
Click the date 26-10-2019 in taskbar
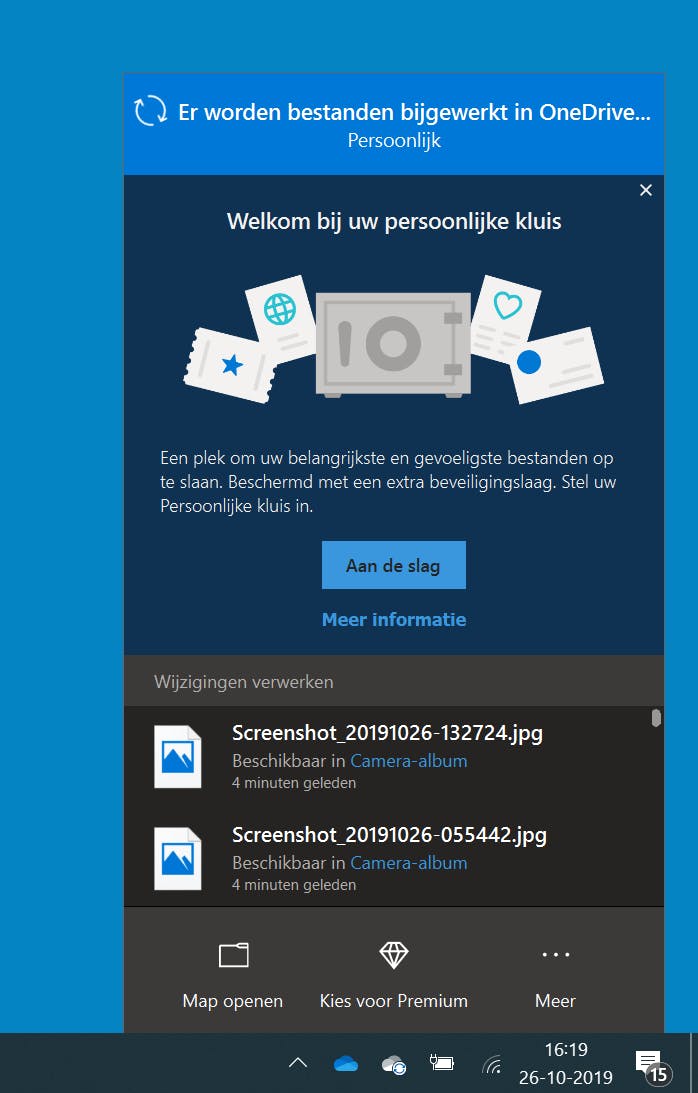566,1077
